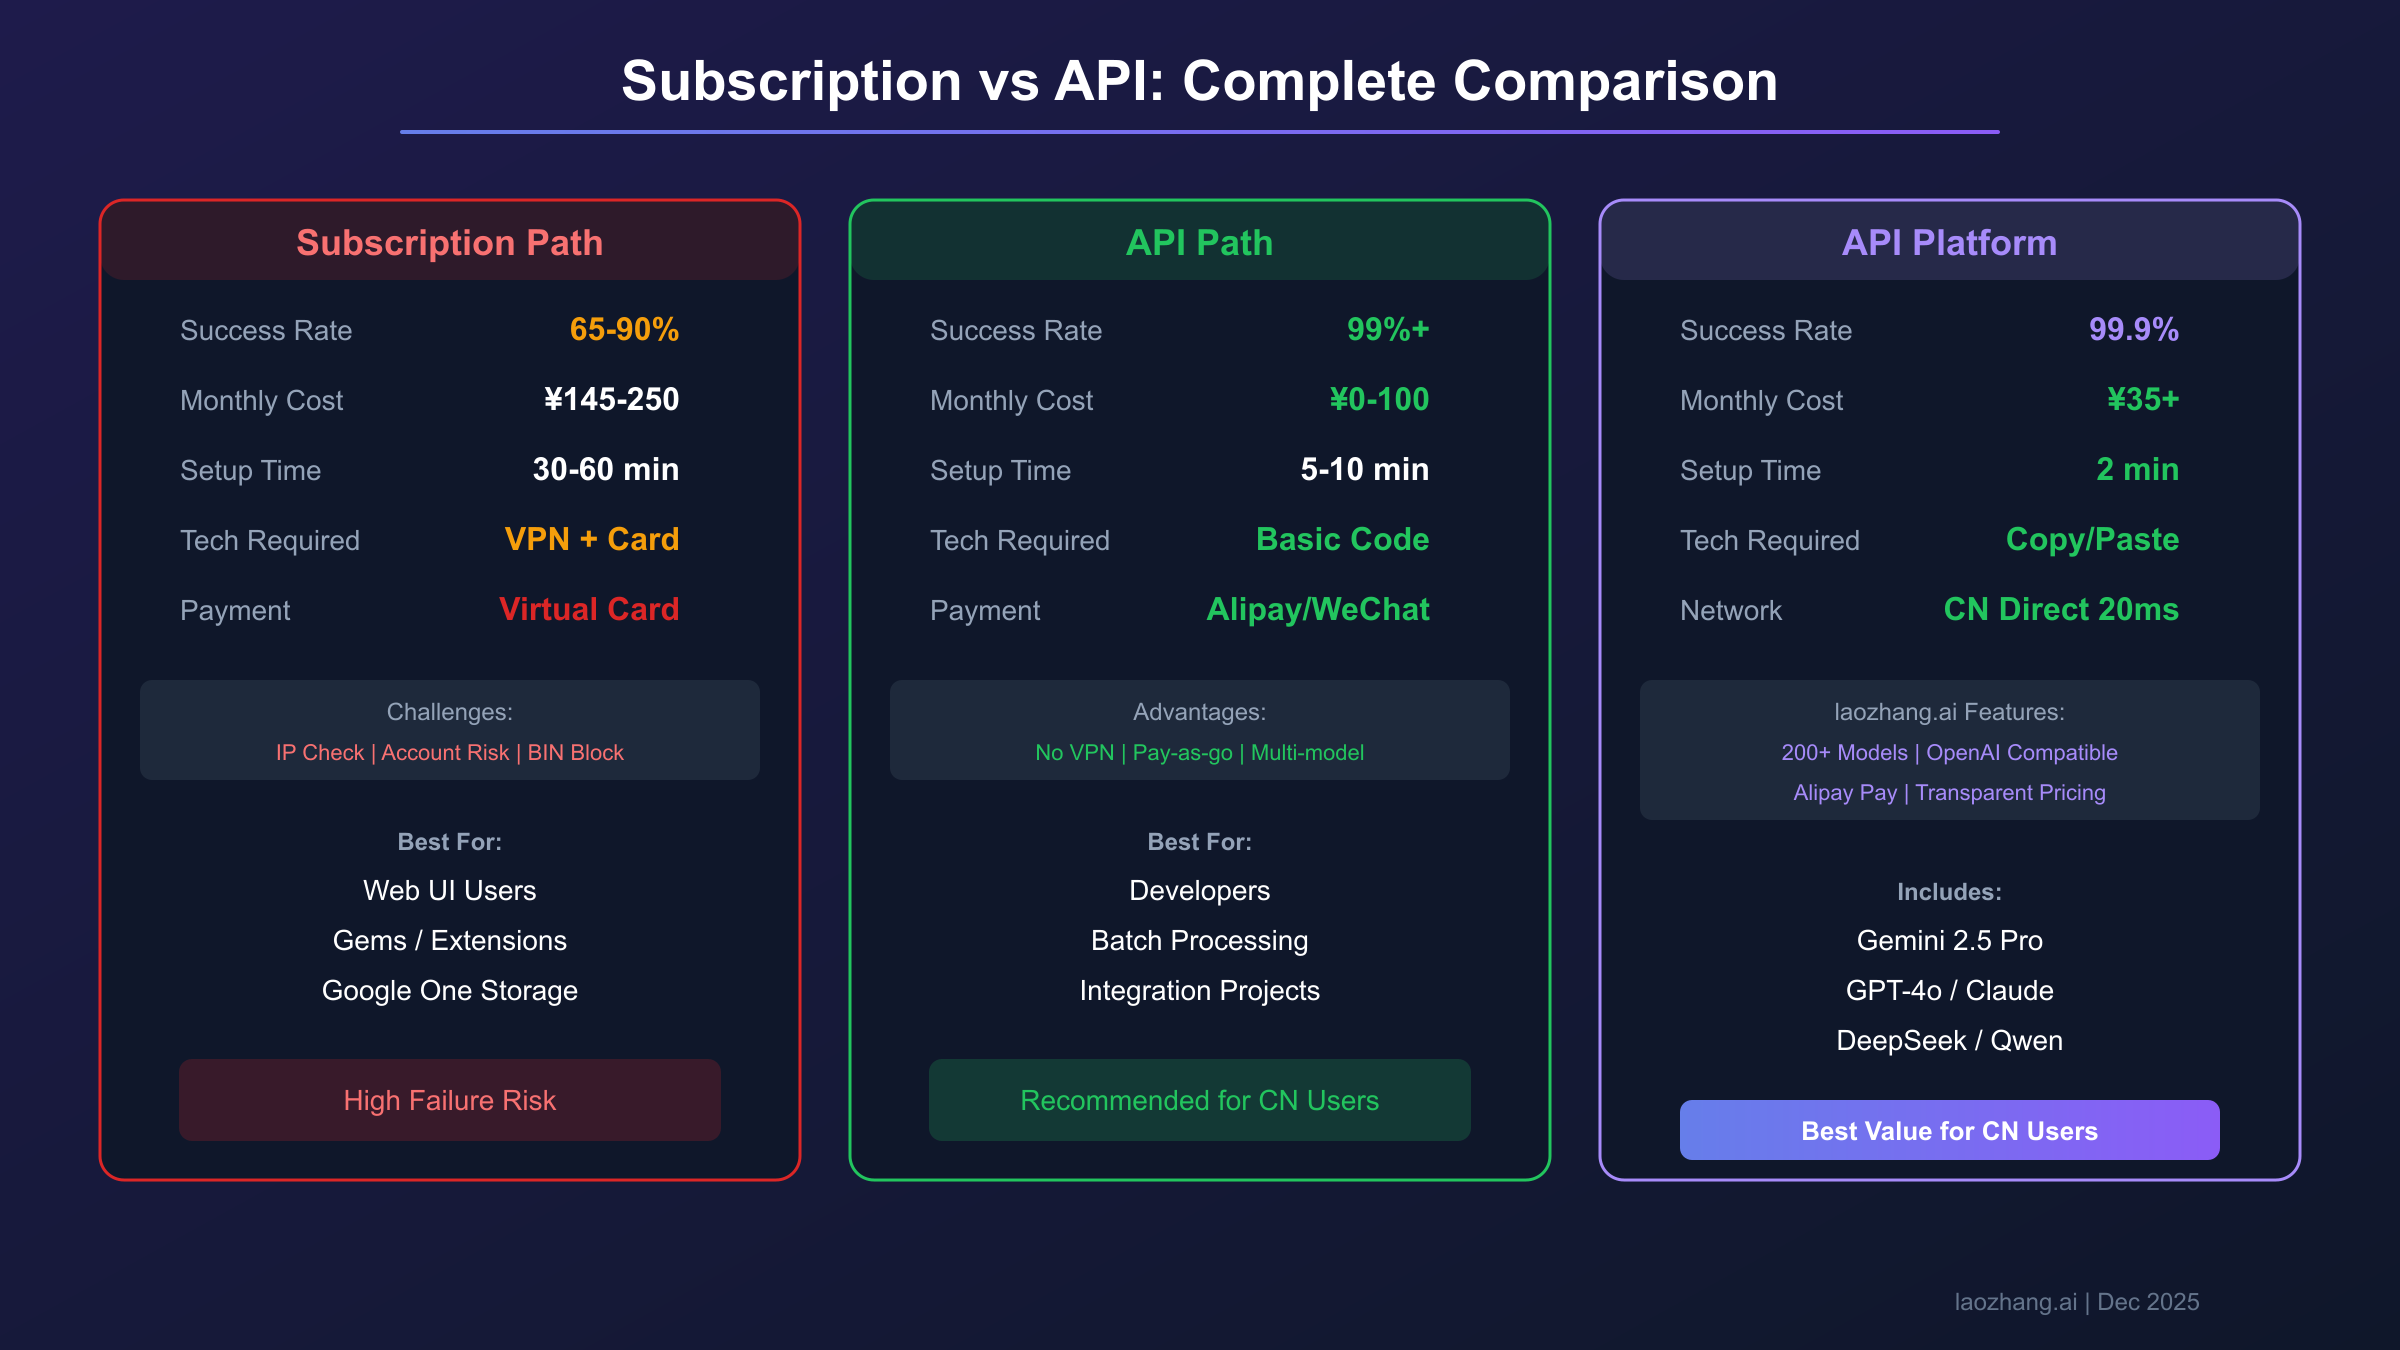Click the Advantages box in API Path
2400x1350 pixels.
(x=1199, y=731)
